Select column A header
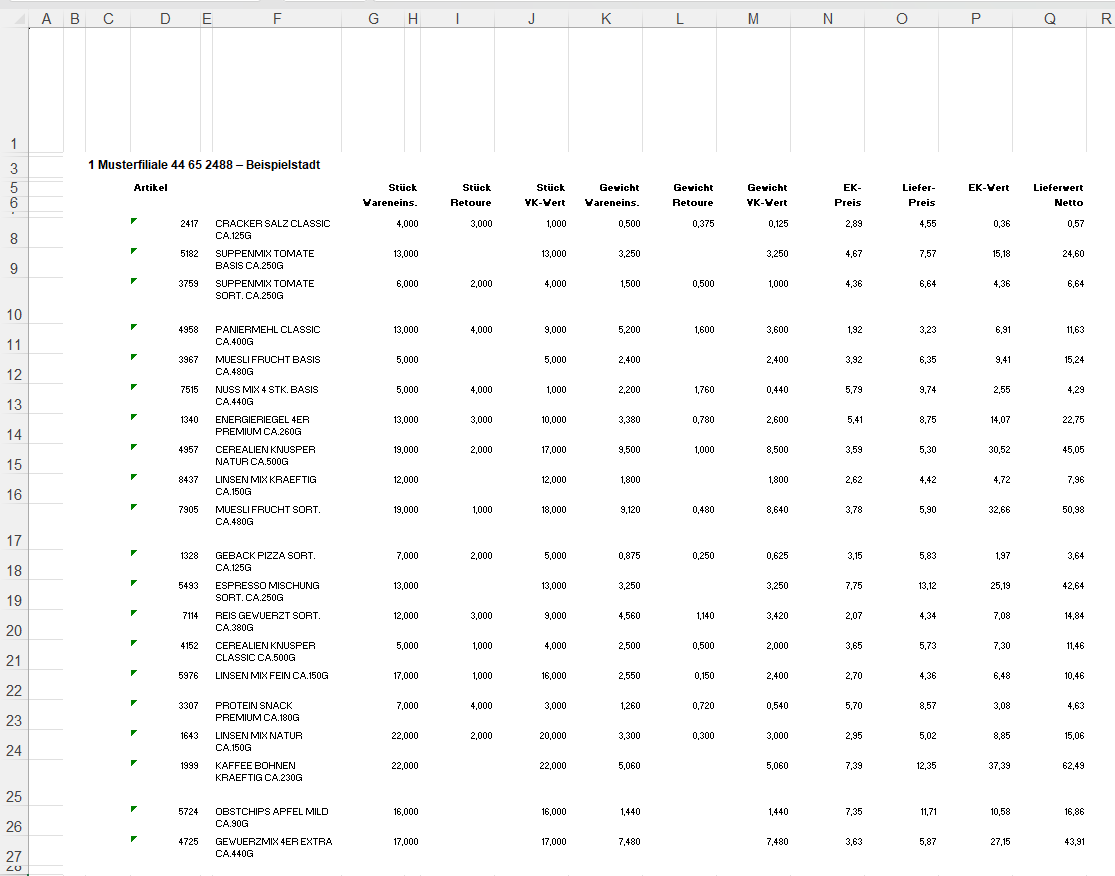 [46, 19]
